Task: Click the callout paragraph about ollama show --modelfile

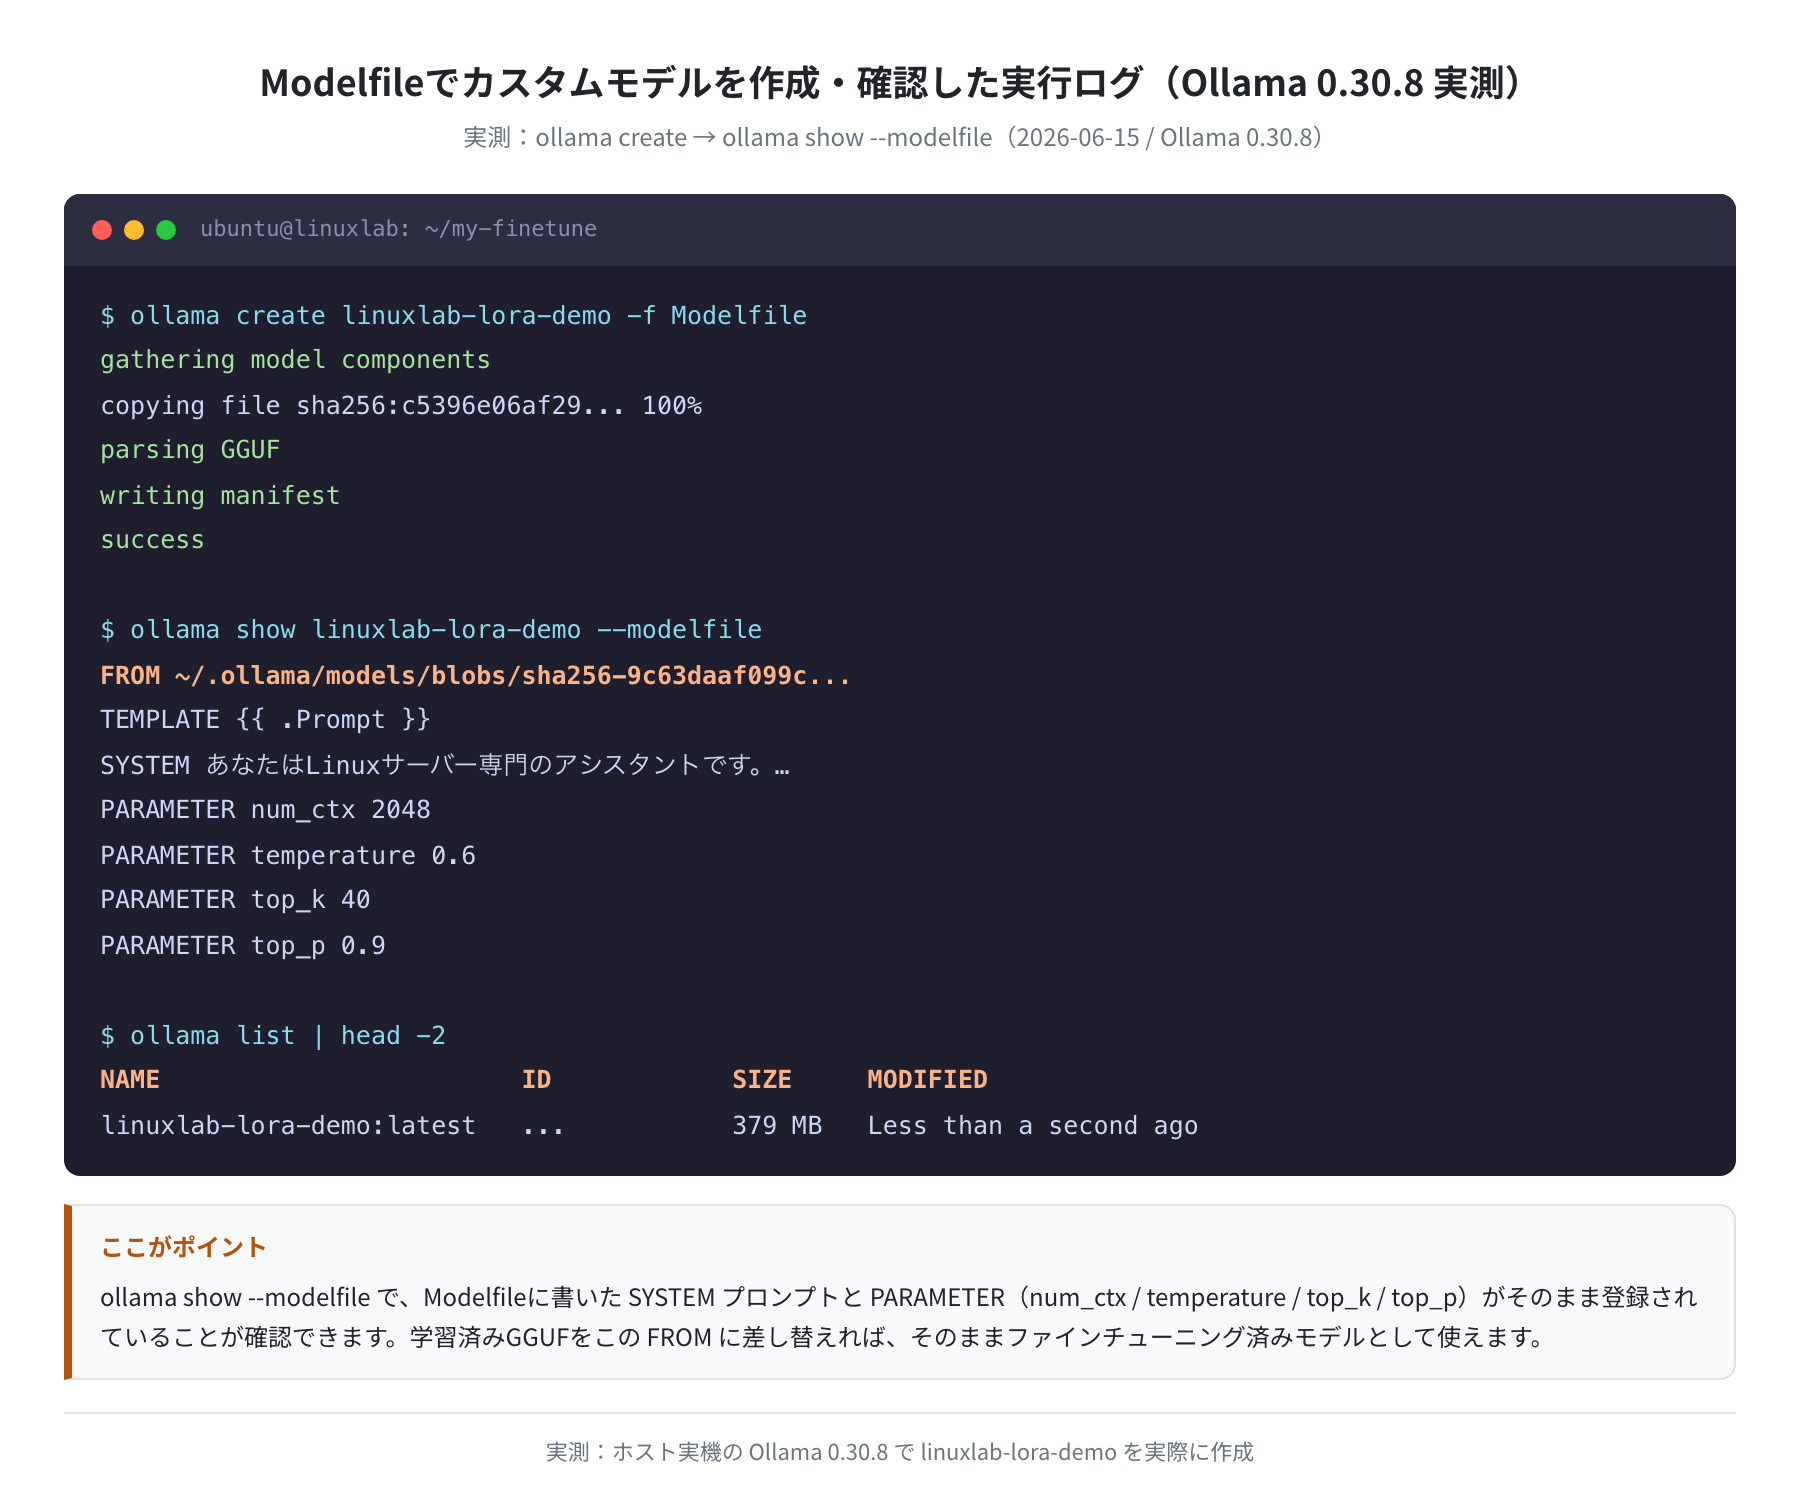Action: (899, 1317)
